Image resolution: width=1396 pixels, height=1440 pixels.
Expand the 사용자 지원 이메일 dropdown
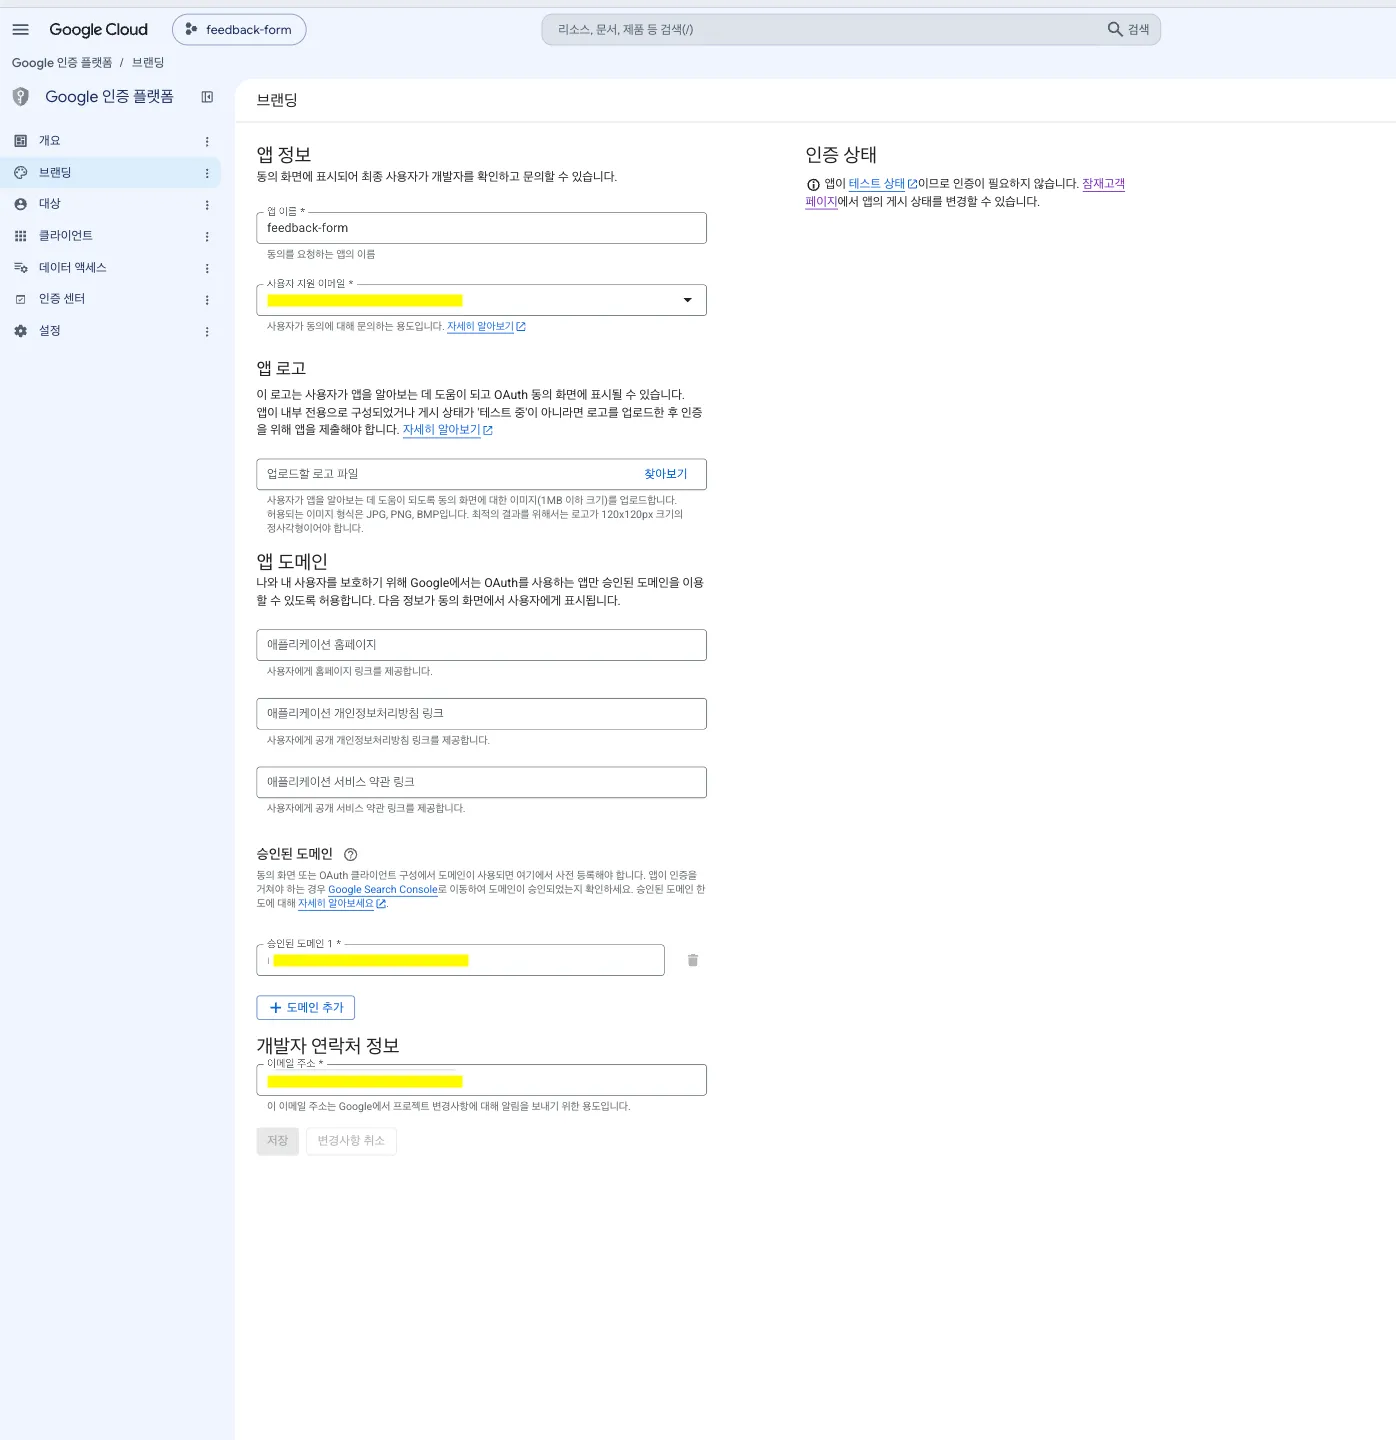pos(481,300)
